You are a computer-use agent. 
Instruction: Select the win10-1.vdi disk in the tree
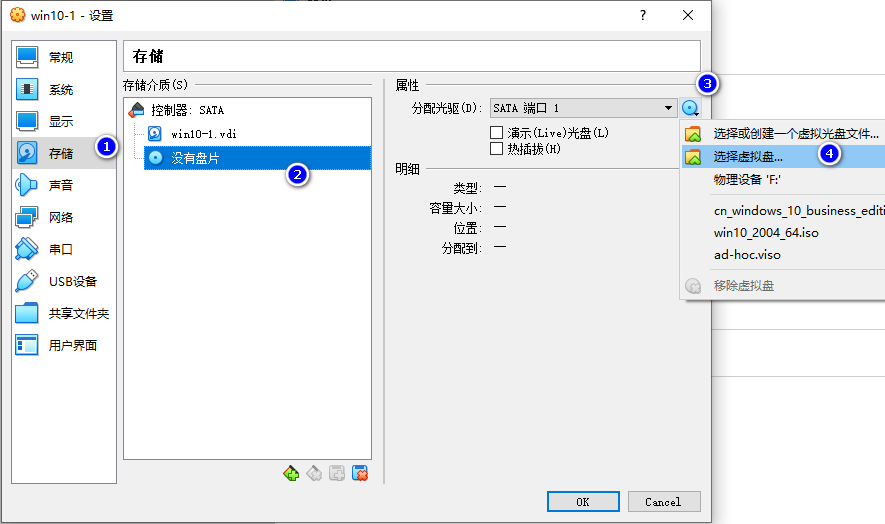coord(203,133)
